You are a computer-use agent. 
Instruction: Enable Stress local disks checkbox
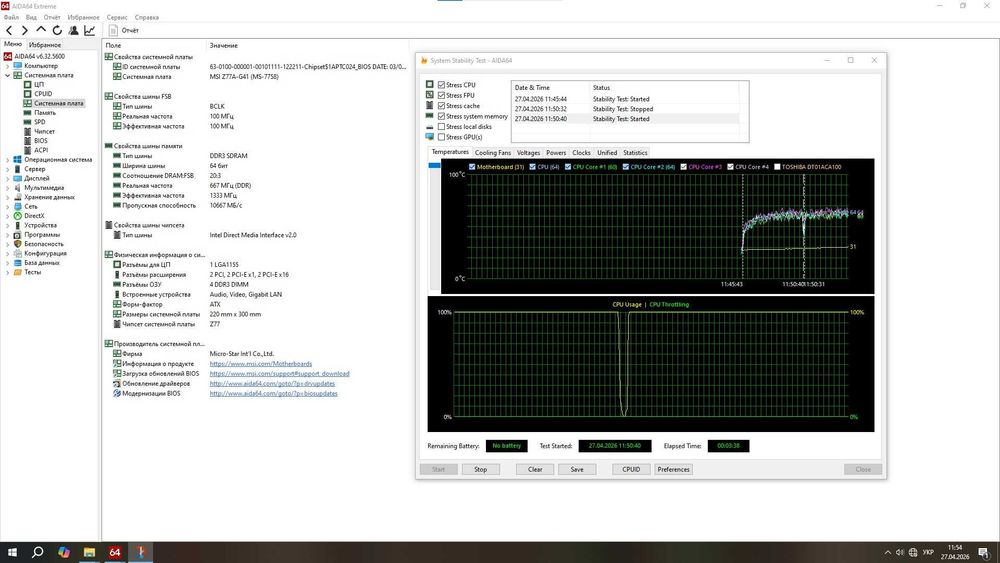click(441, 127)
